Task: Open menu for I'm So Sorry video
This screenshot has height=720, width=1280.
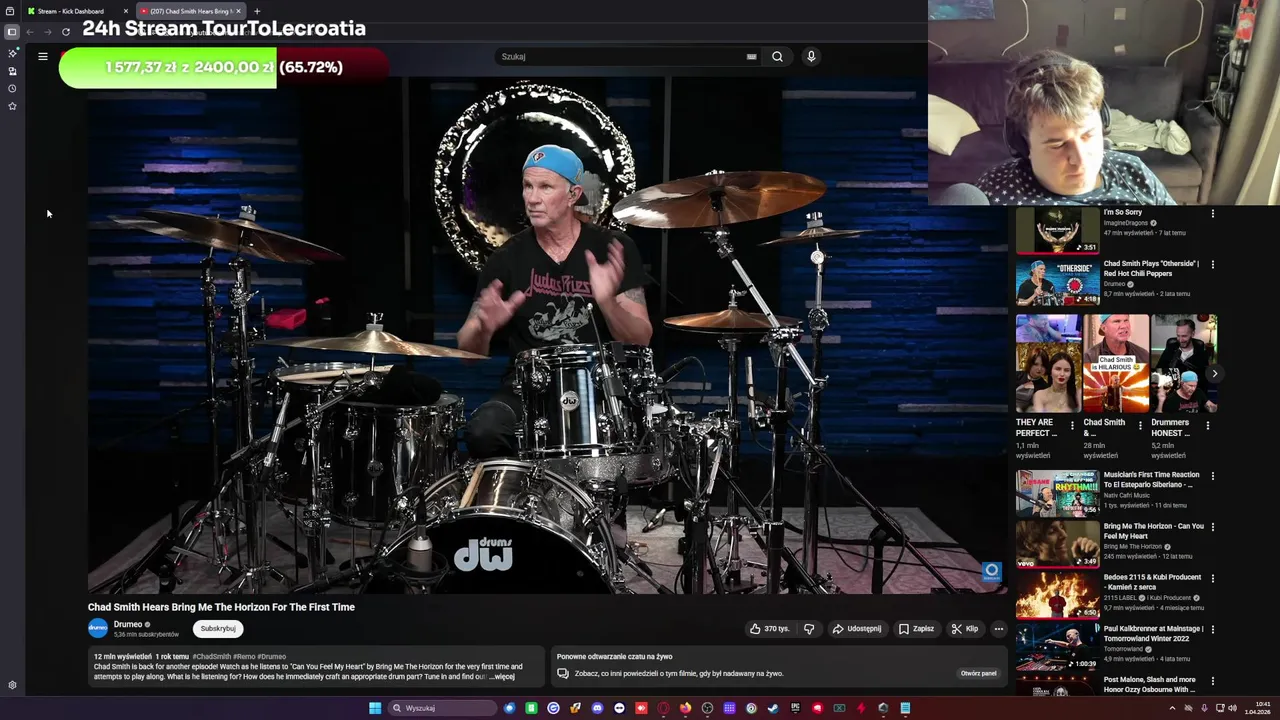Action: tap(1213, 213)
